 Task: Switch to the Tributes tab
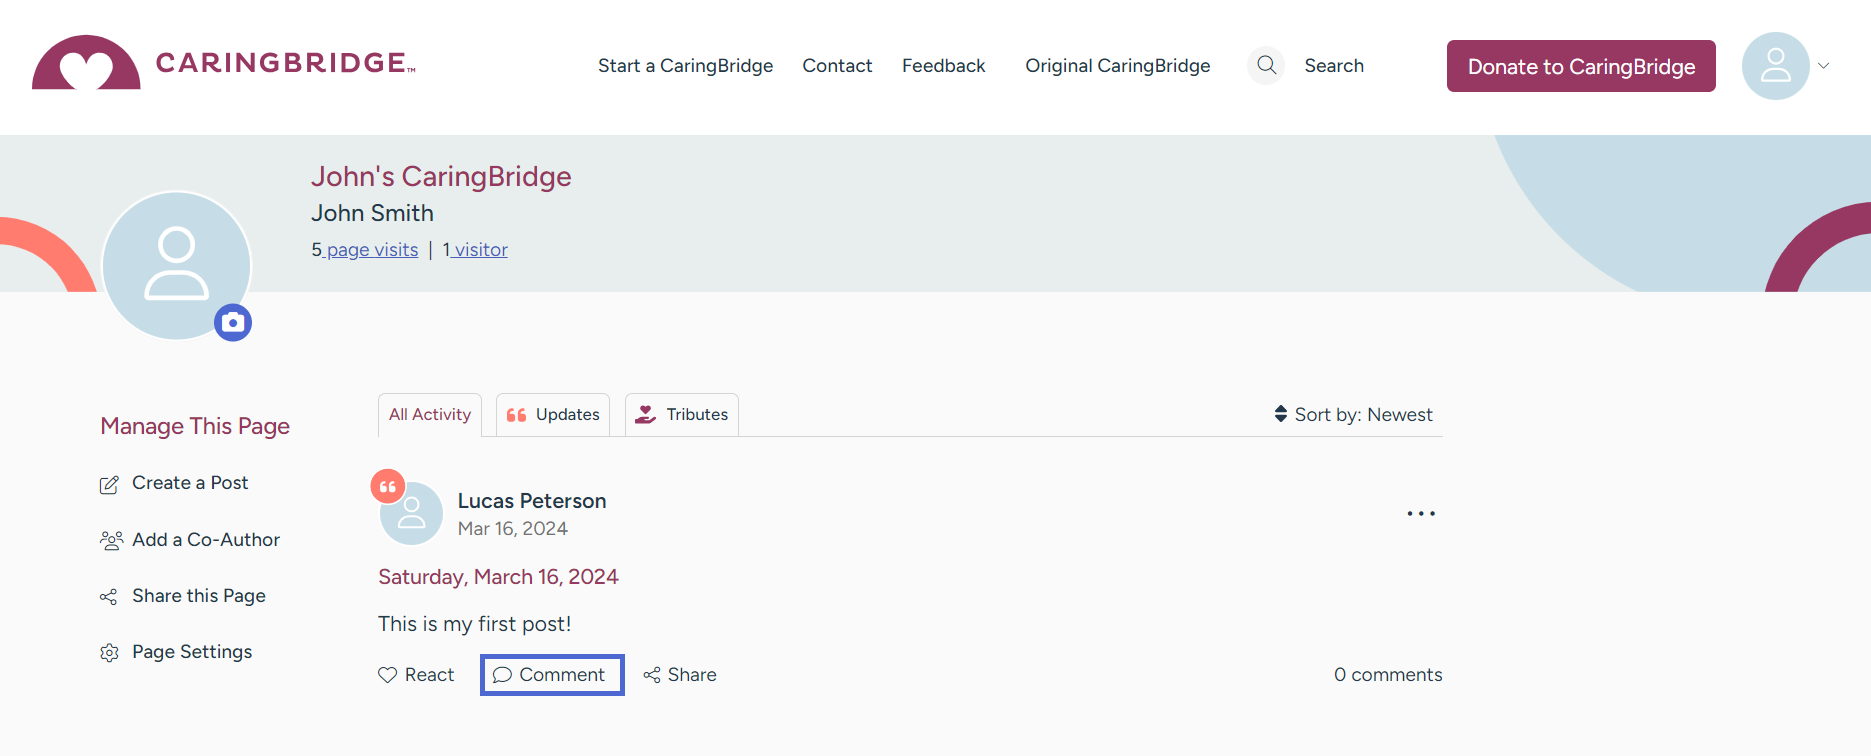pos(682,414)
